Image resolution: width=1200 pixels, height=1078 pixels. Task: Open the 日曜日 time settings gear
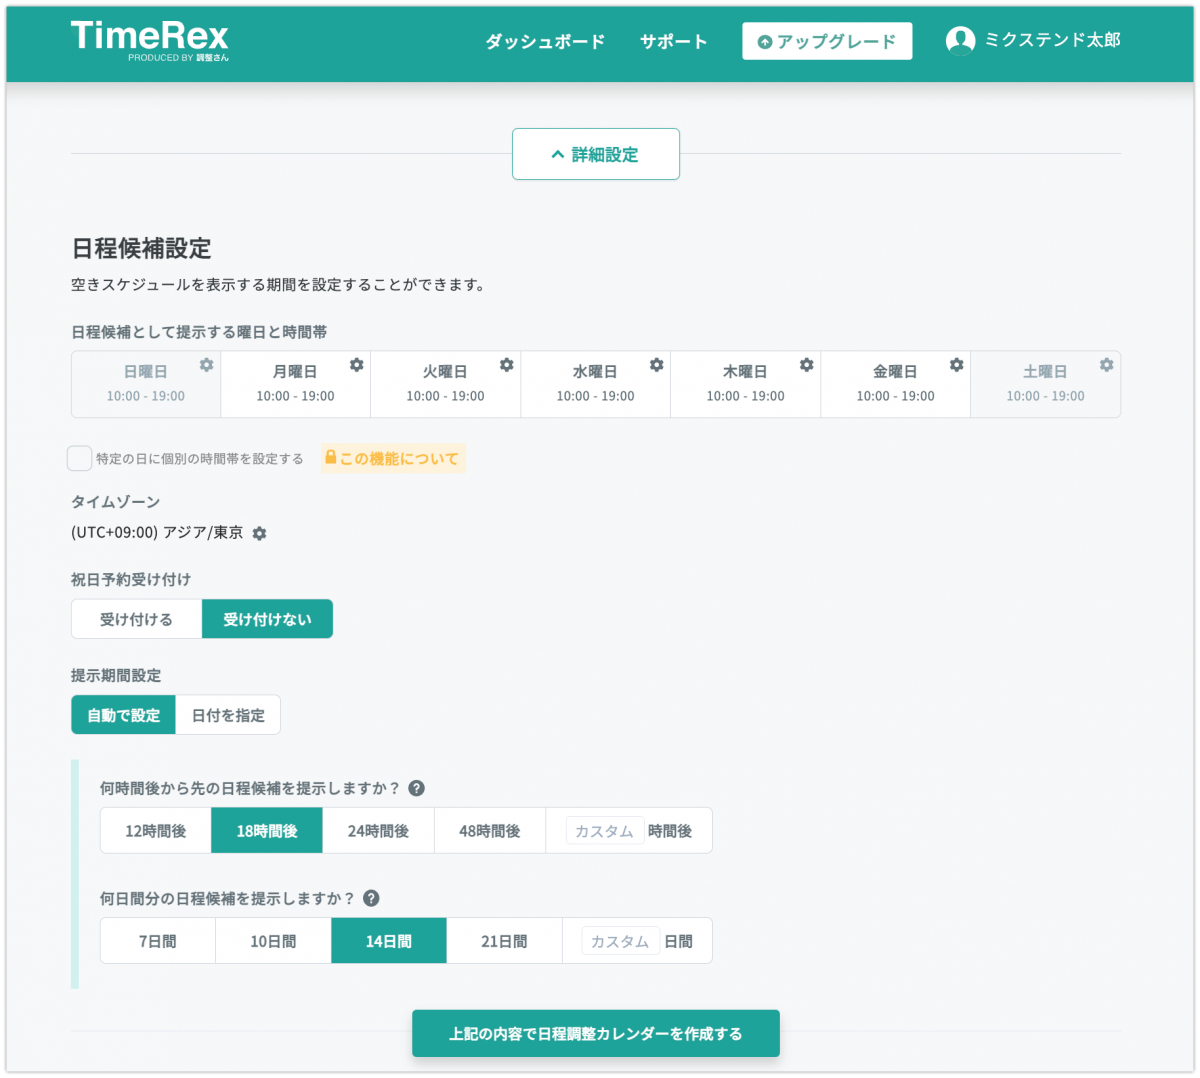(207, 365)
